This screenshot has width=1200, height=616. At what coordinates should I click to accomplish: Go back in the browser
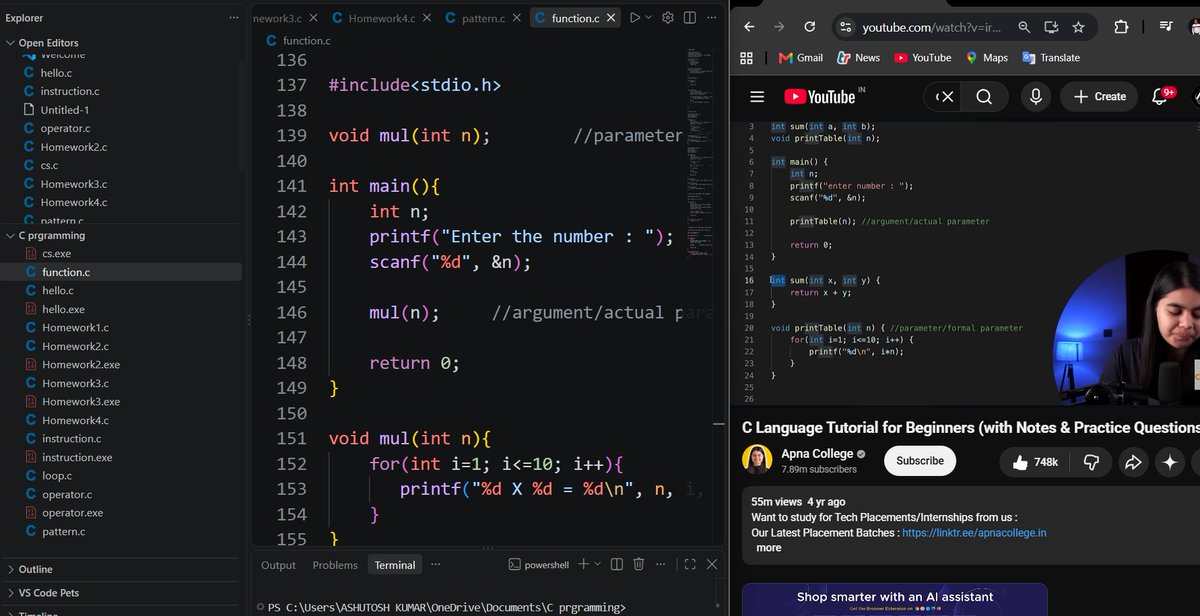pos(749,27)
